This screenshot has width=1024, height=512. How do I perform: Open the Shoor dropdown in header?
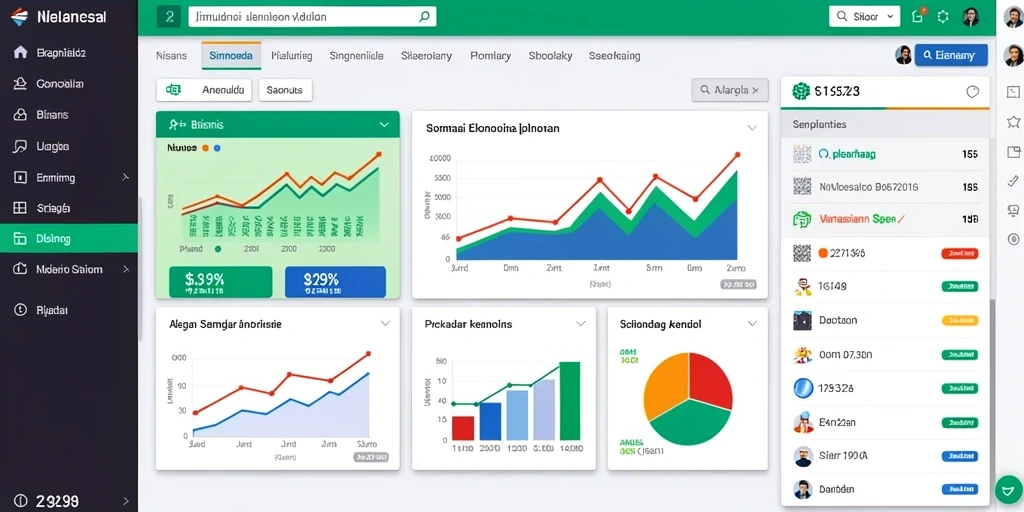(x=865, y=17)
